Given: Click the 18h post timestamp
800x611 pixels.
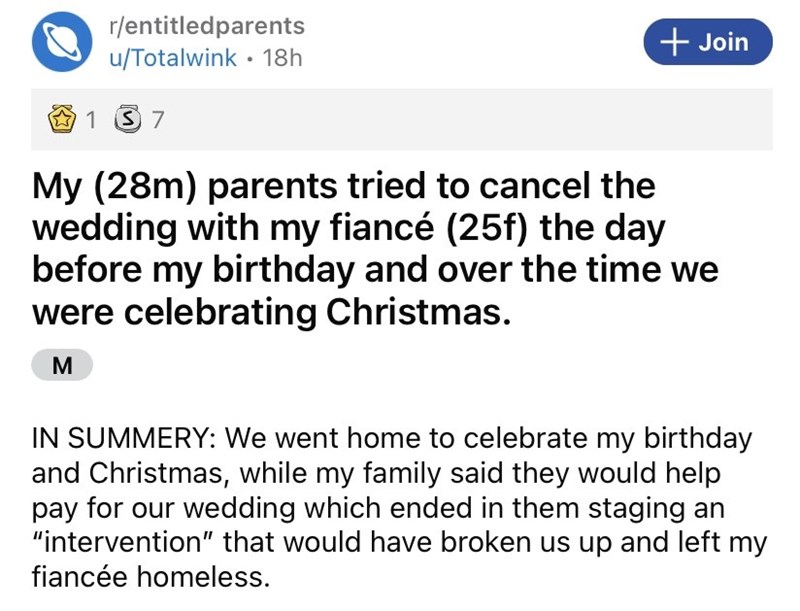Looking at the screenshot, I should [x=280, y=57].
